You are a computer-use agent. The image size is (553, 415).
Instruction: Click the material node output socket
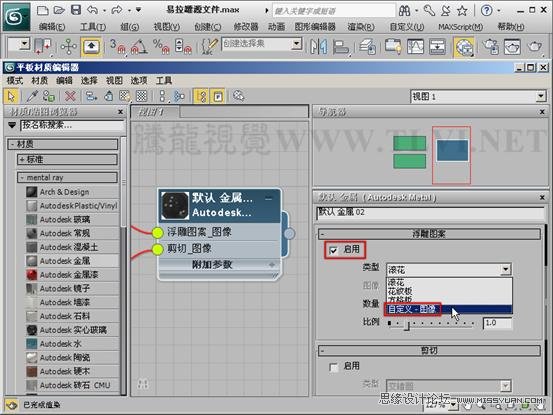289,233
